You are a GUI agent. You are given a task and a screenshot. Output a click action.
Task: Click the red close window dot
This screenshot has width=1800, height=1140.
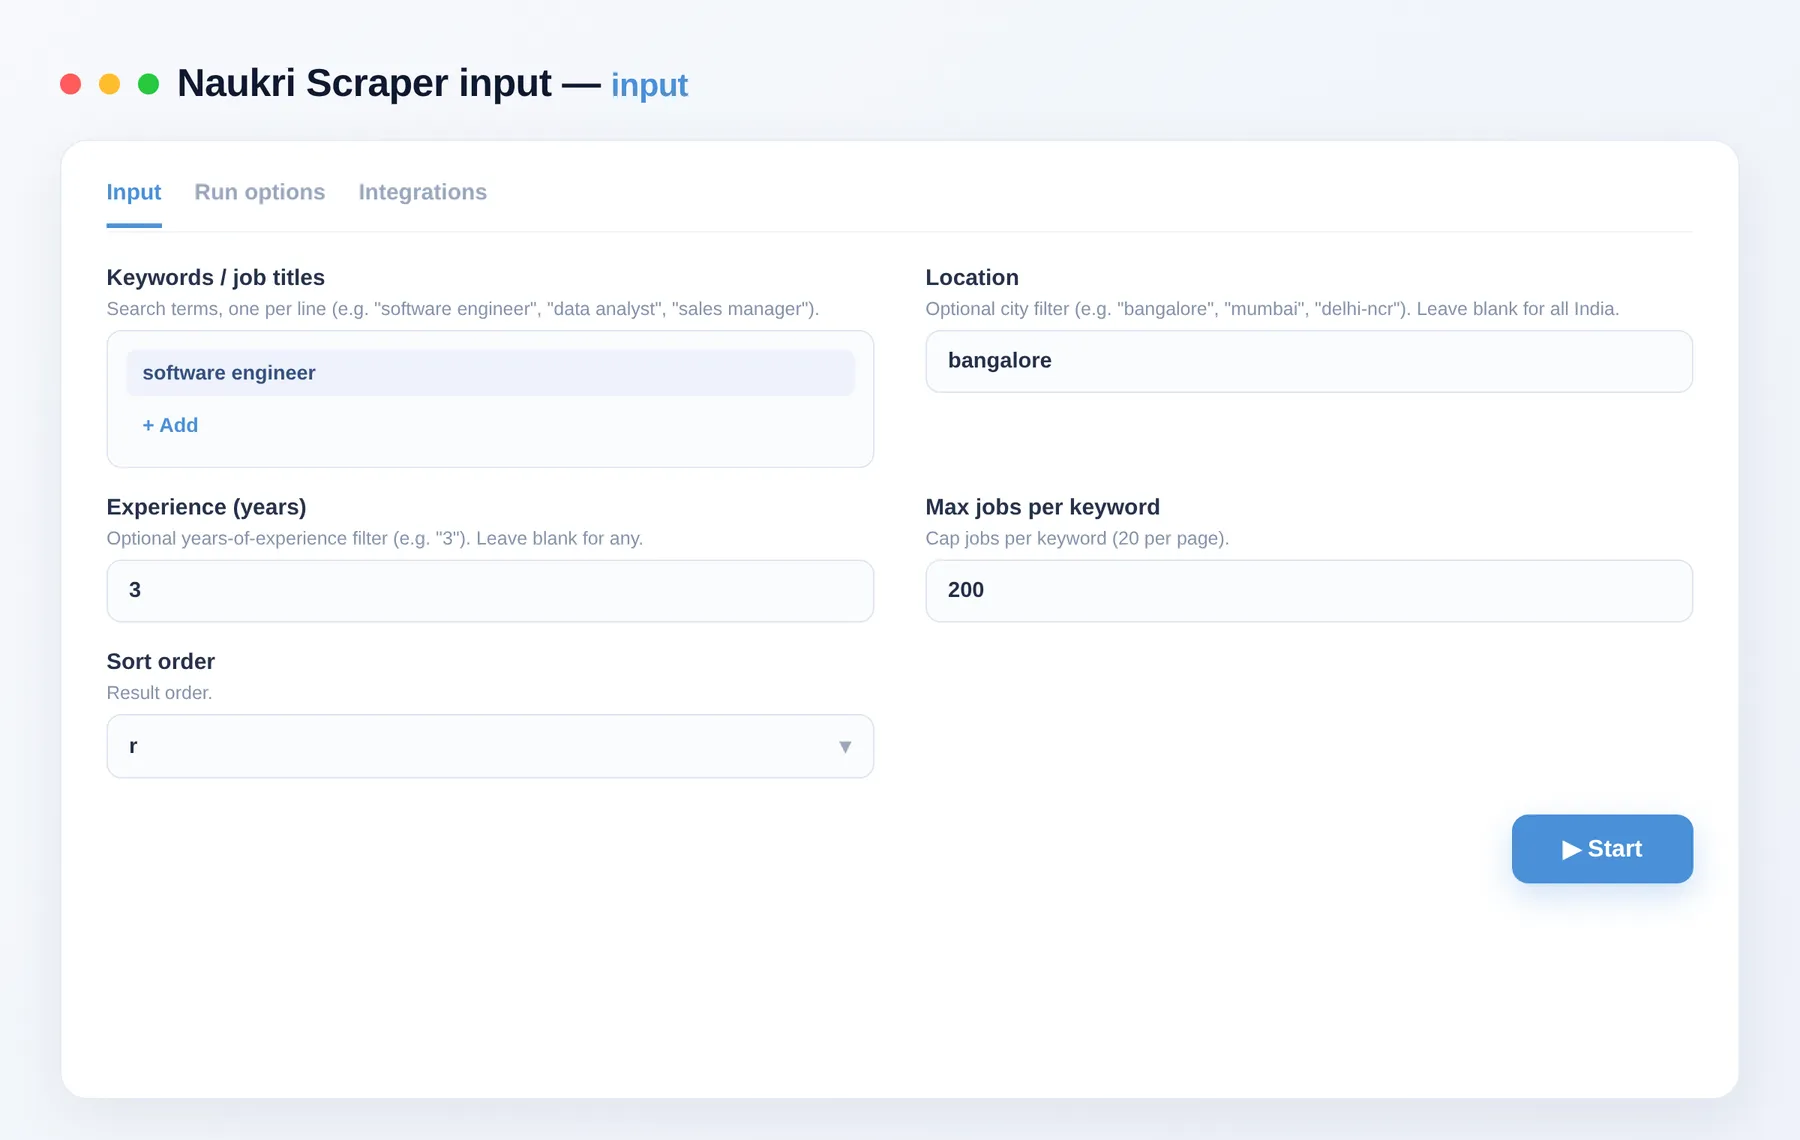(70, 84)
